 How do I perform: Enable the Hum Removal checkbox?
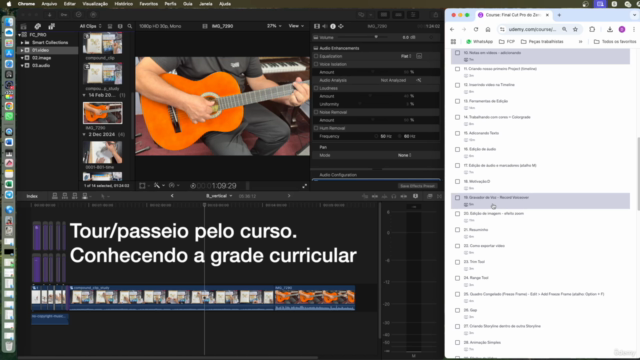[316, 128]
